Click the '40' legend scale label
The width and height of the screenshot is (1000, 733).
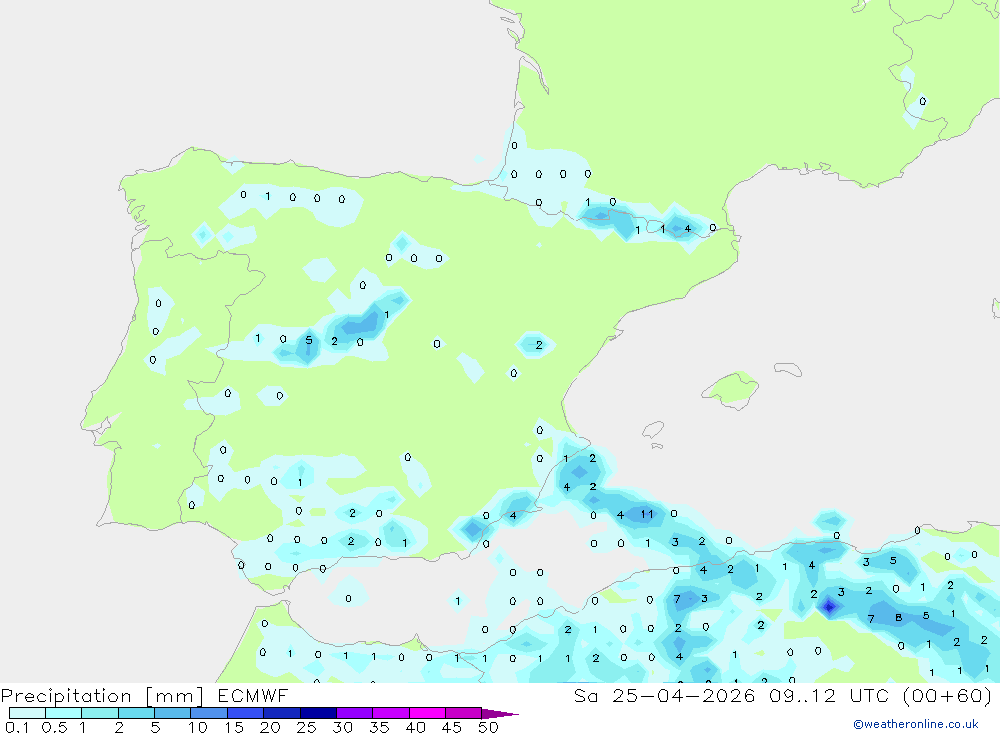tap(415, 727)
